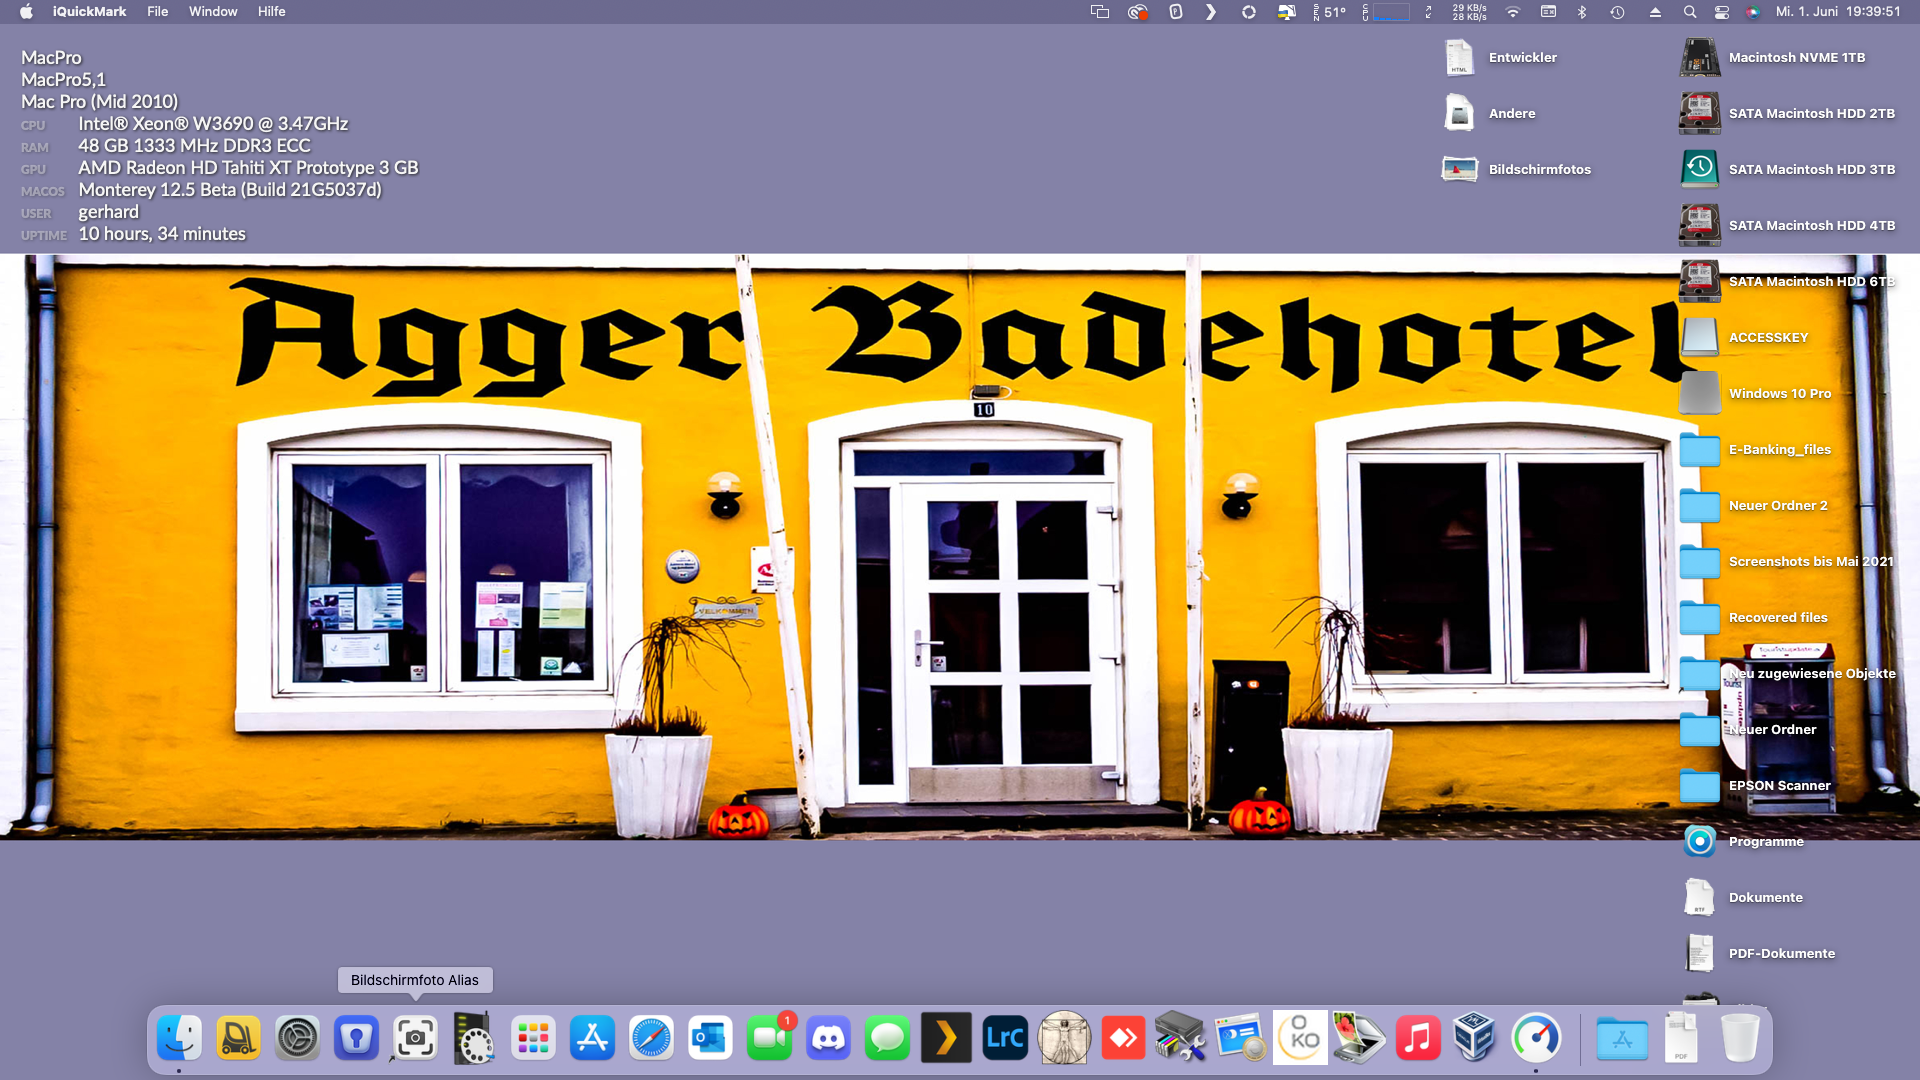Image resolution: width=1920 pixels, height=1080 pixels.
Task: Launch the AnyDesk dock icon
Action: [1123, 1038]
